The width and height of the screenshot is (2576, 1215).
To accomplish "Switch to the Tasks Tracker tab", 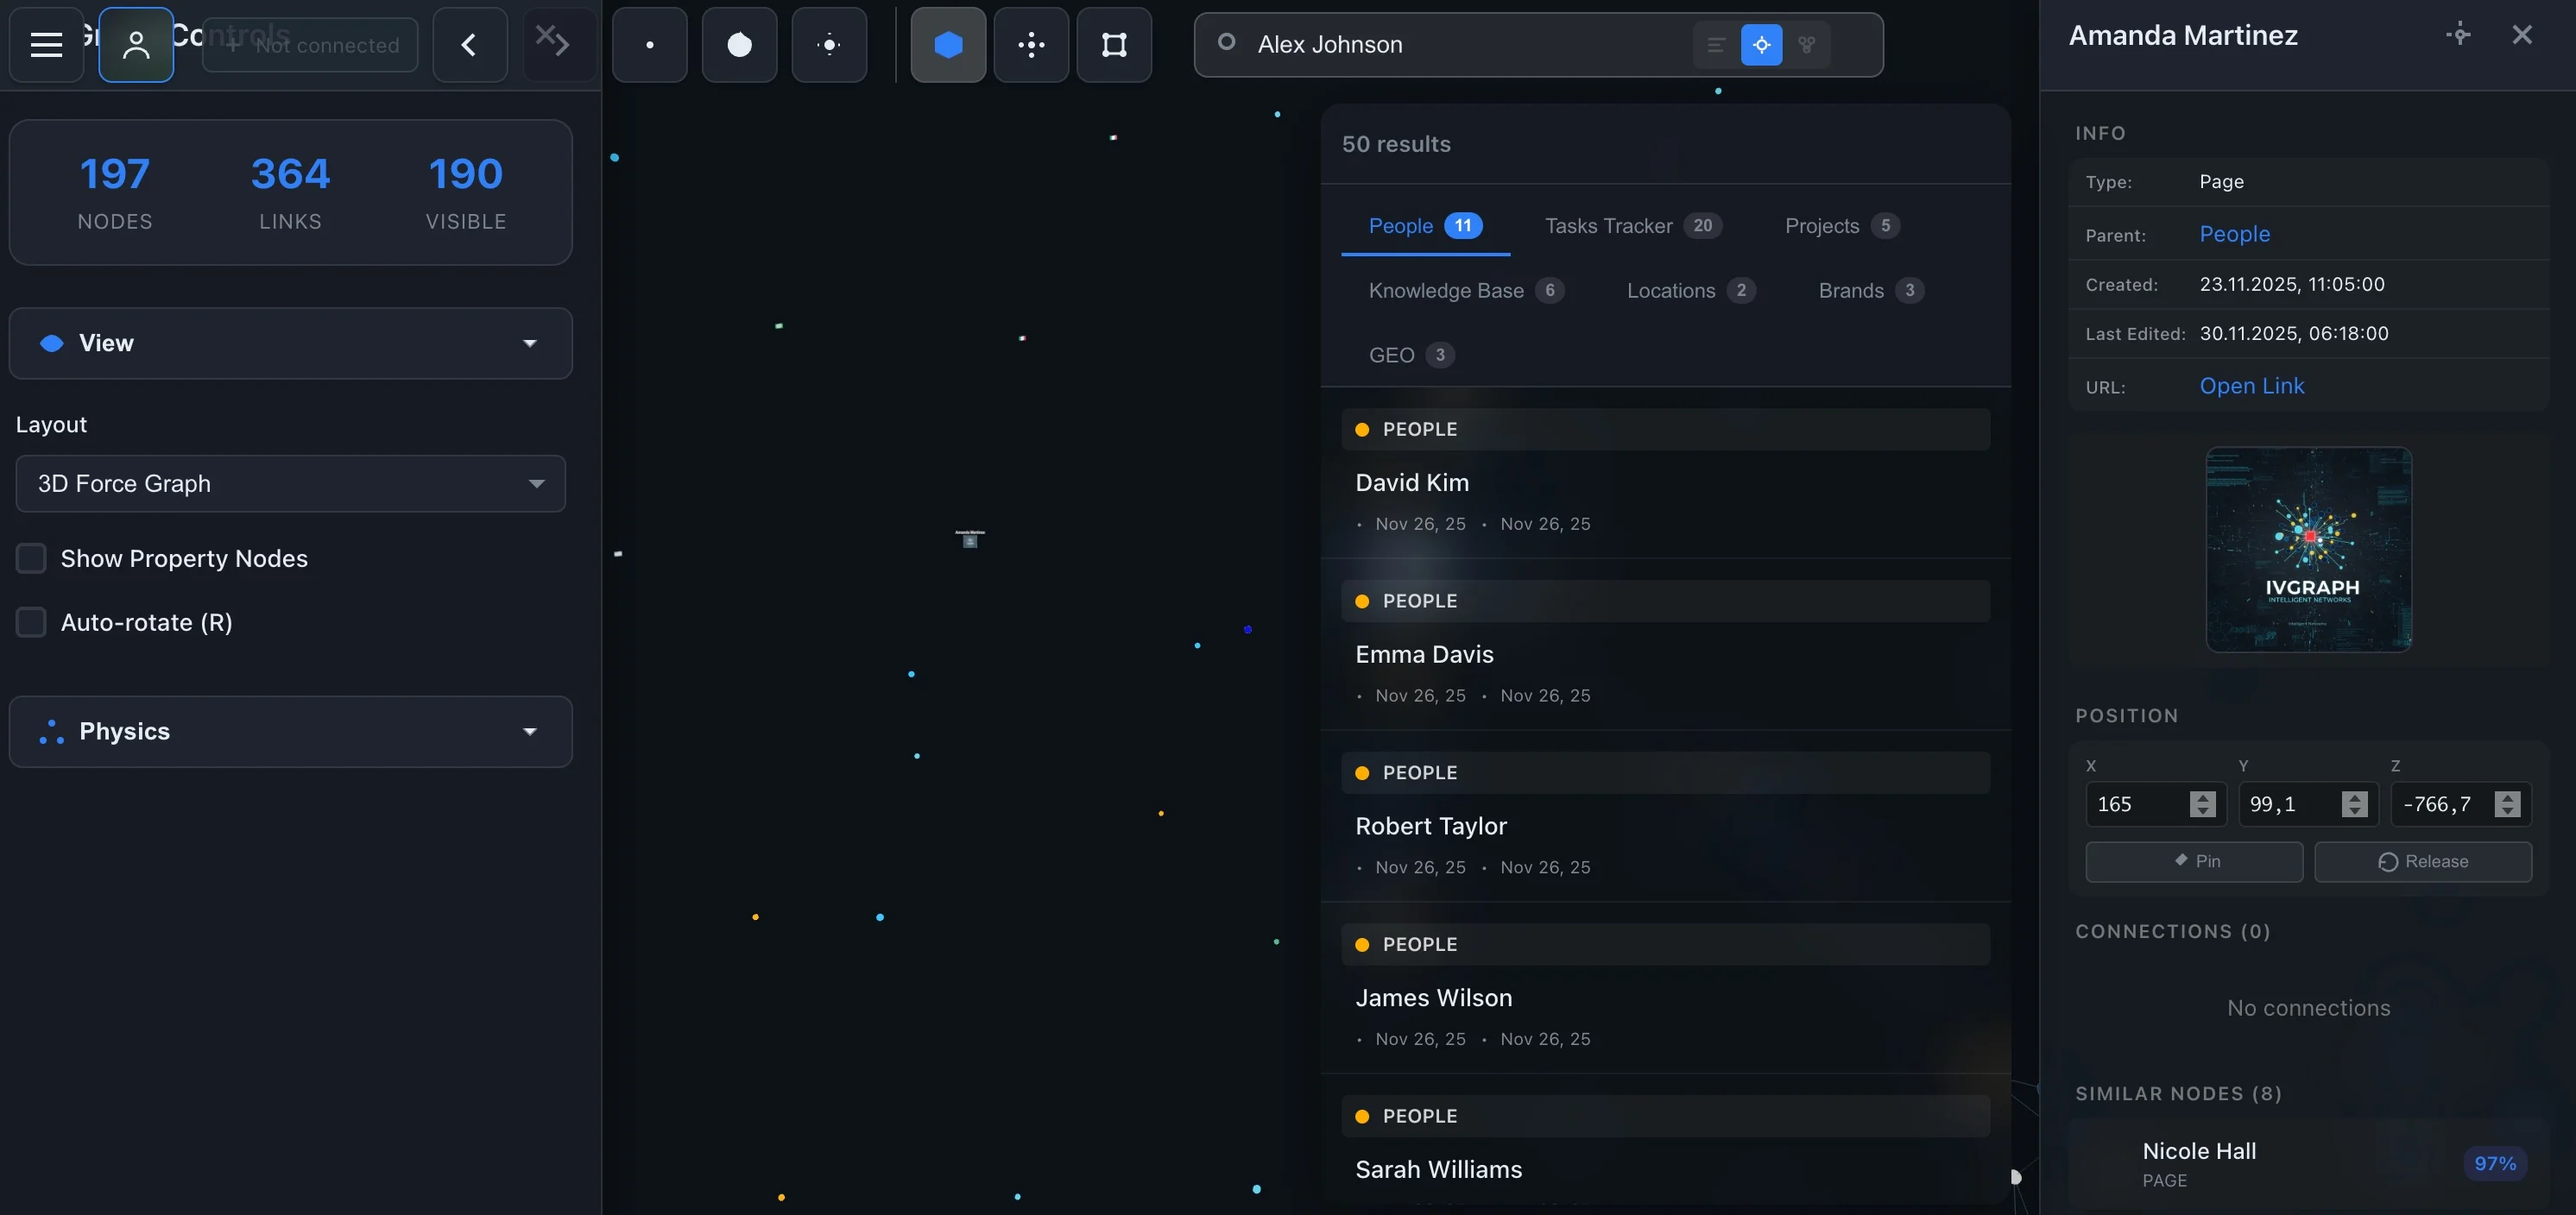I will point(1608,226).
